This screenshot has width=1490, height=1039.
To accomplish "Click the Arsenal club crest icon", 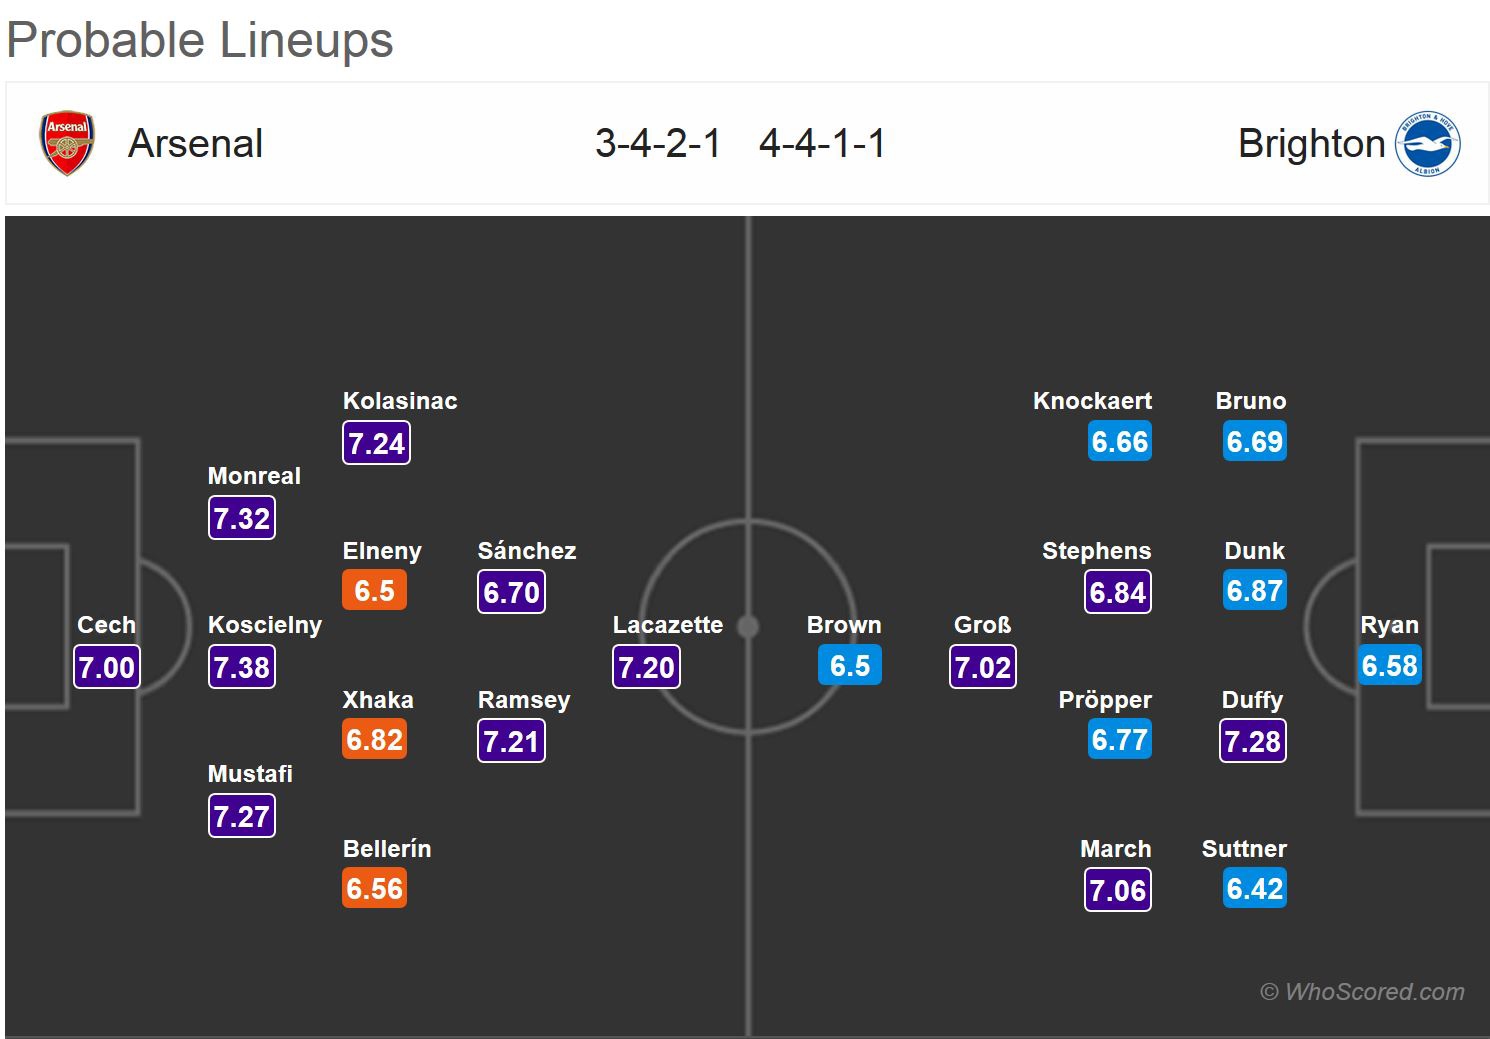I will (67, 143).
